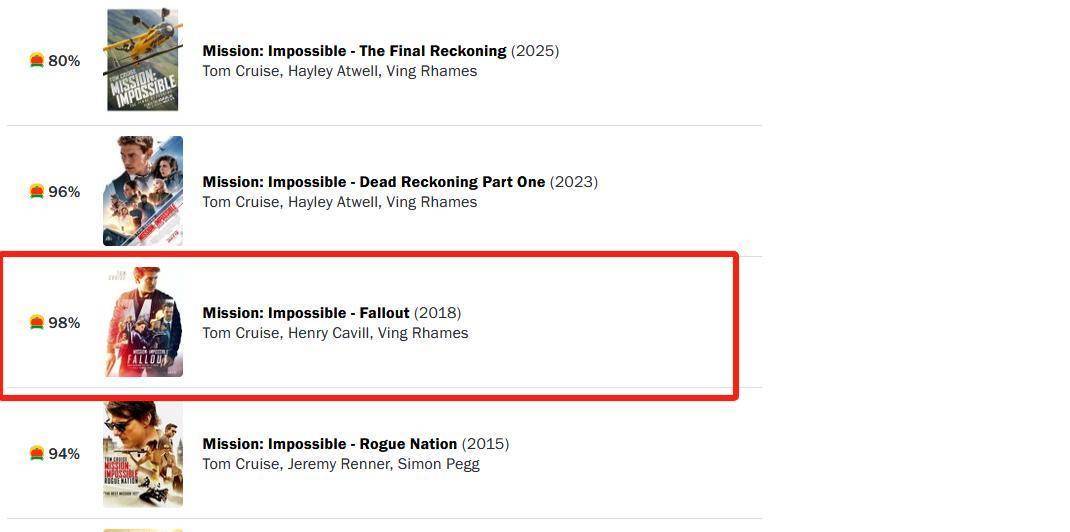This screenshot has height=532, width=1070.
Task: Click the tomato icon beside the 98% score
Action: pyautogui.click(x=37, y=323)
